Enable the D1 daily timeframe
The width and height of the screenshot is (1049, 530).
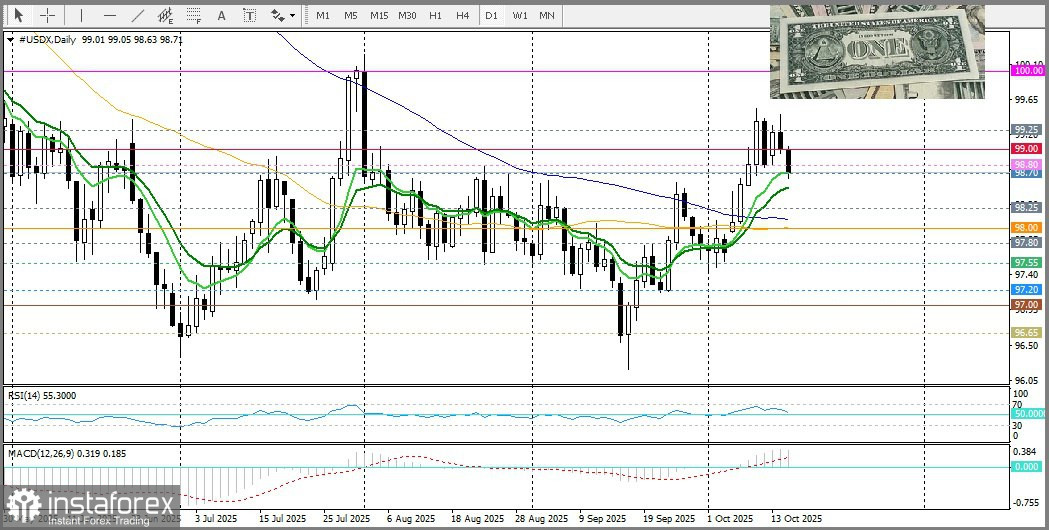(491, 16)
